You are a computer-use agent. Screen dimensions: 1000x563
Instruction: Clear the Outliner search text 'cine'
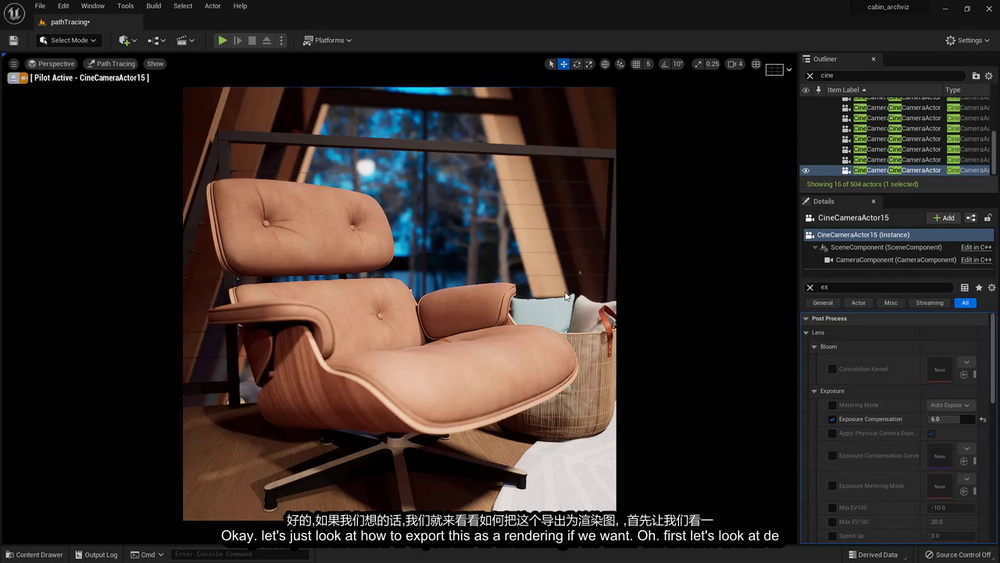[x=809, y=75]
